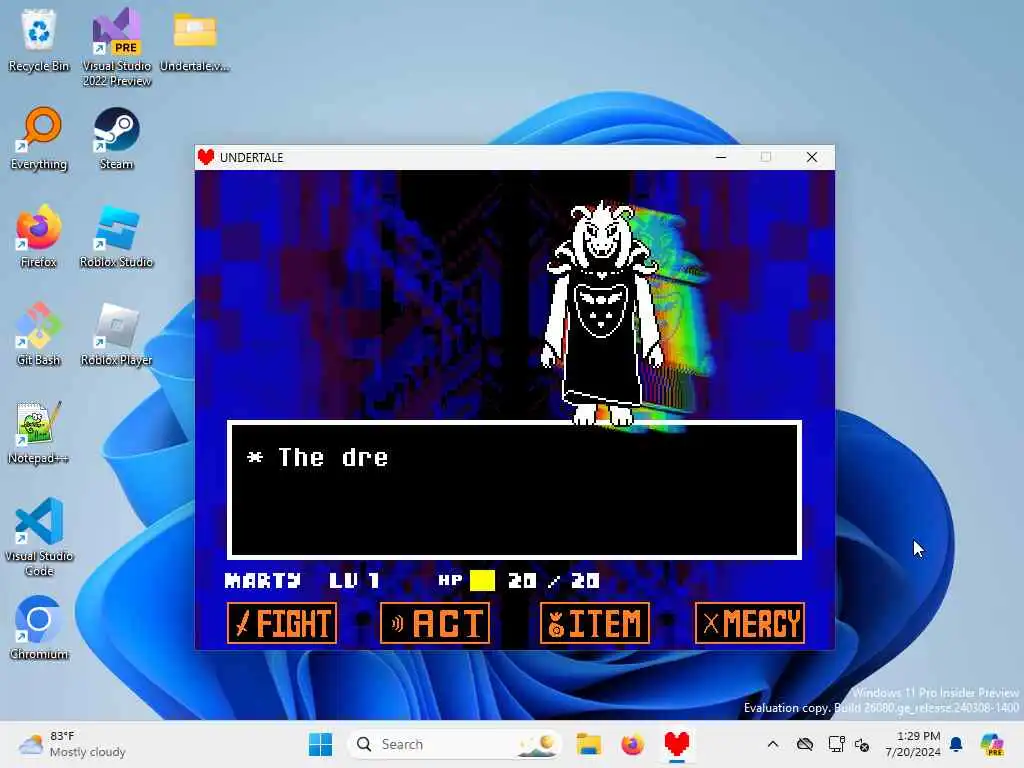Choose the MERCY battle option

[x=750, y=623]
